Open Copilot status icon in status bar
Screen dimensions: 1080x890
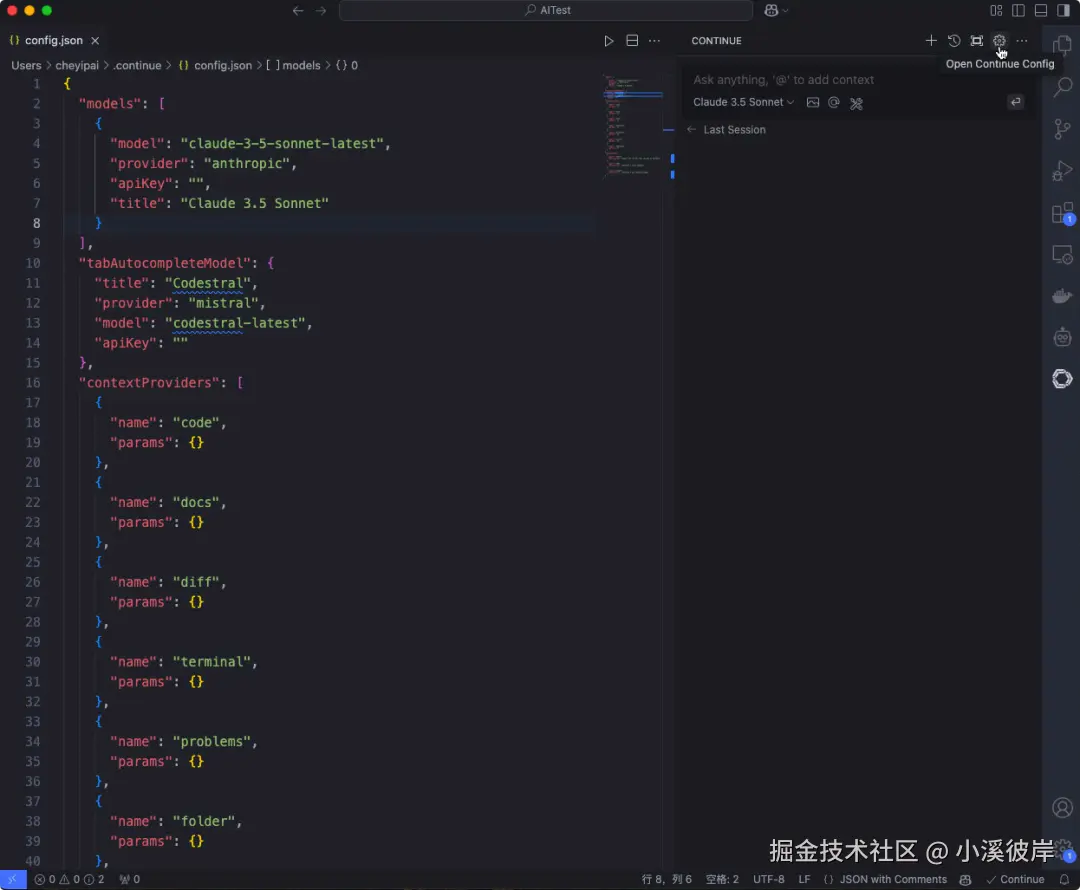coord(966,880)
